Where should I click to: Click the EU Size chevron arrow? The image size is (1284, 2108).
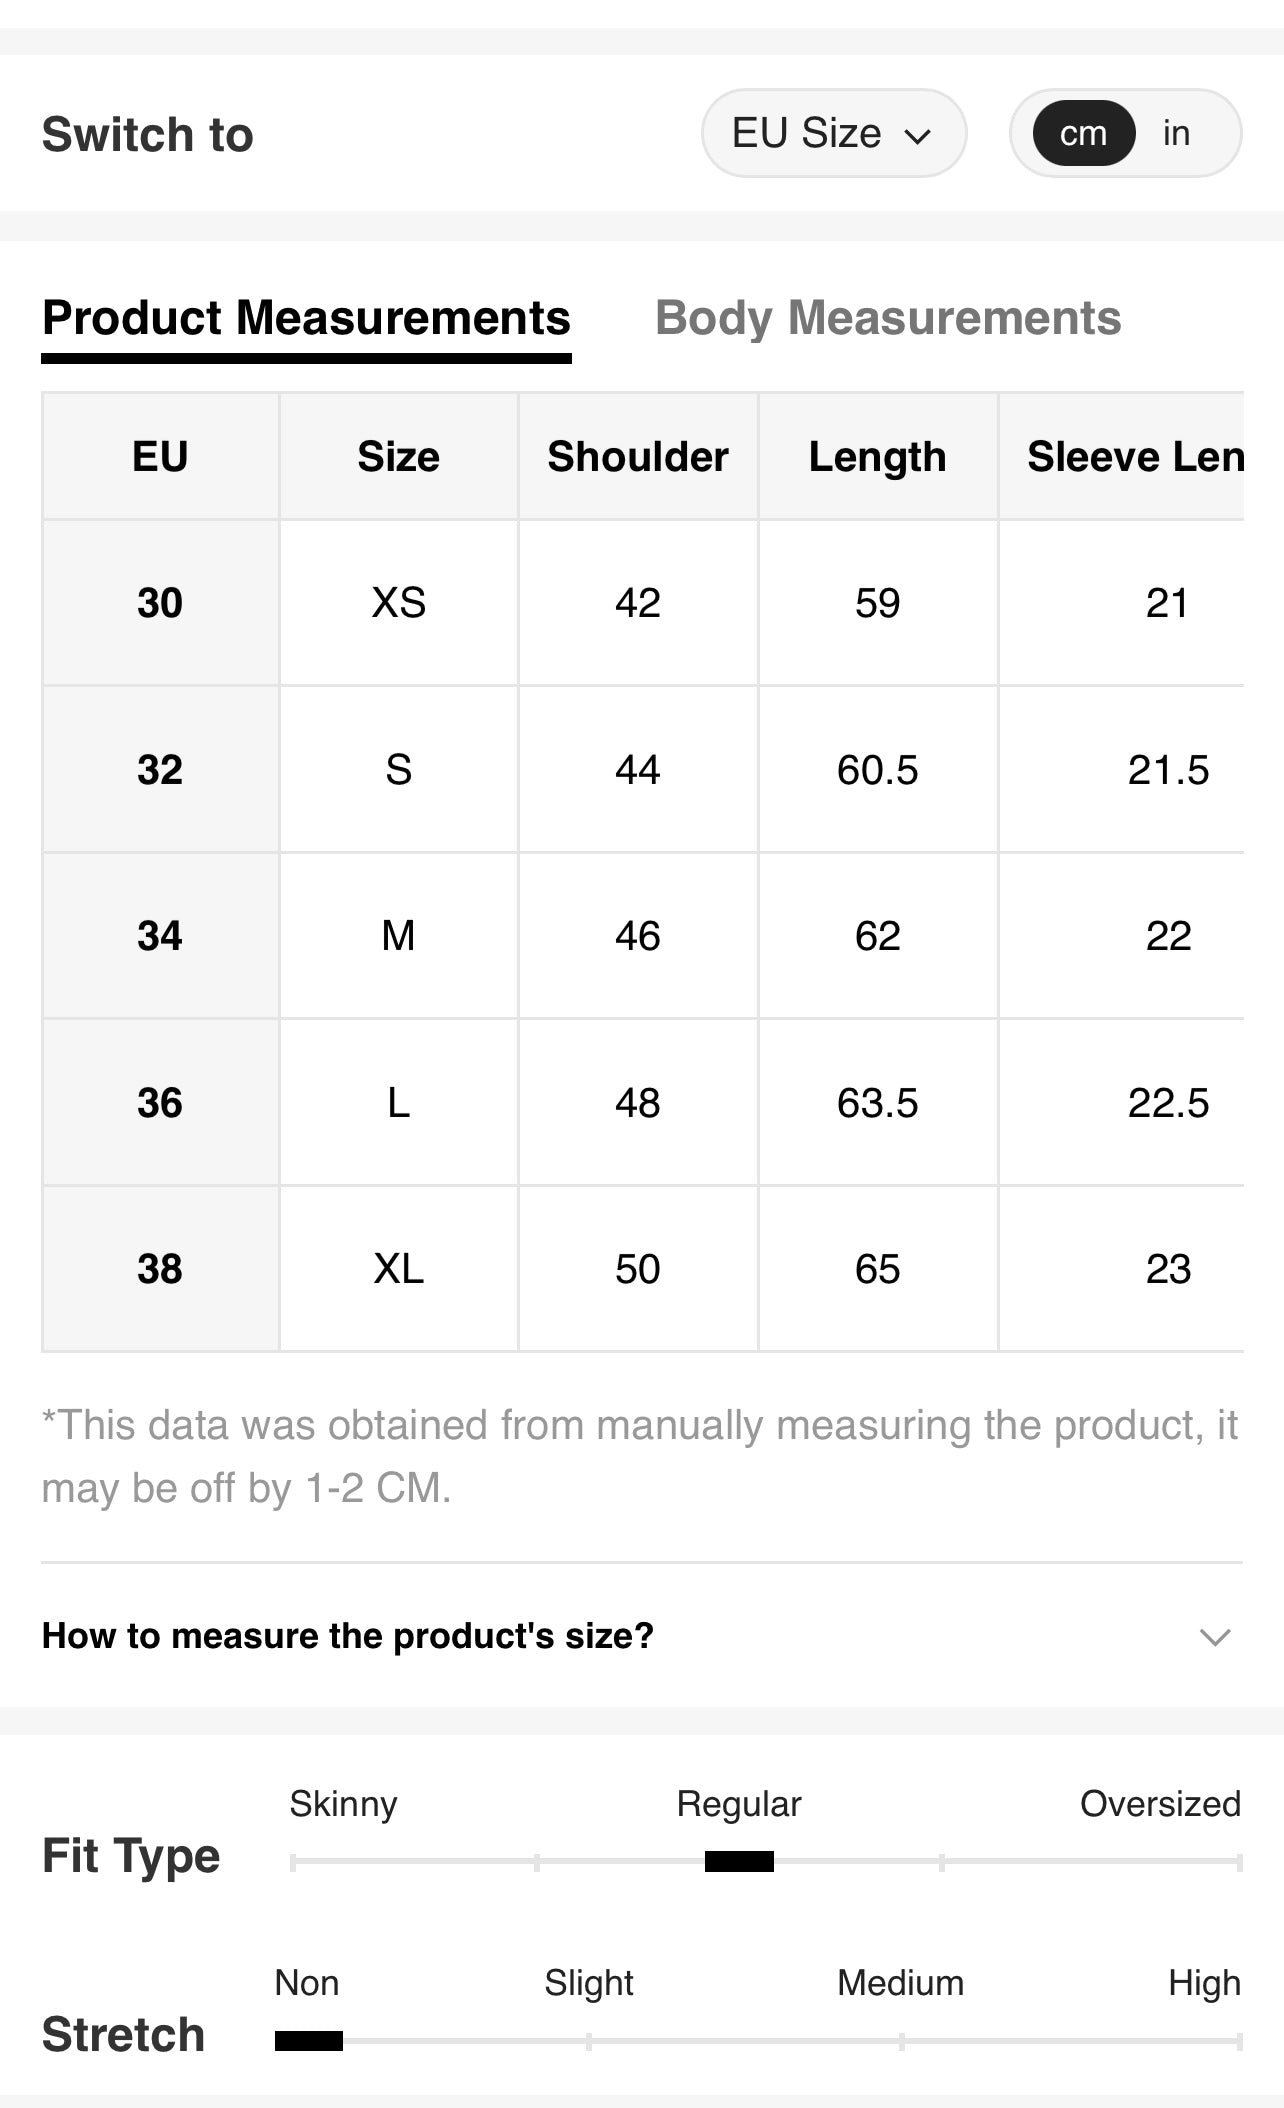coord(917,136)
